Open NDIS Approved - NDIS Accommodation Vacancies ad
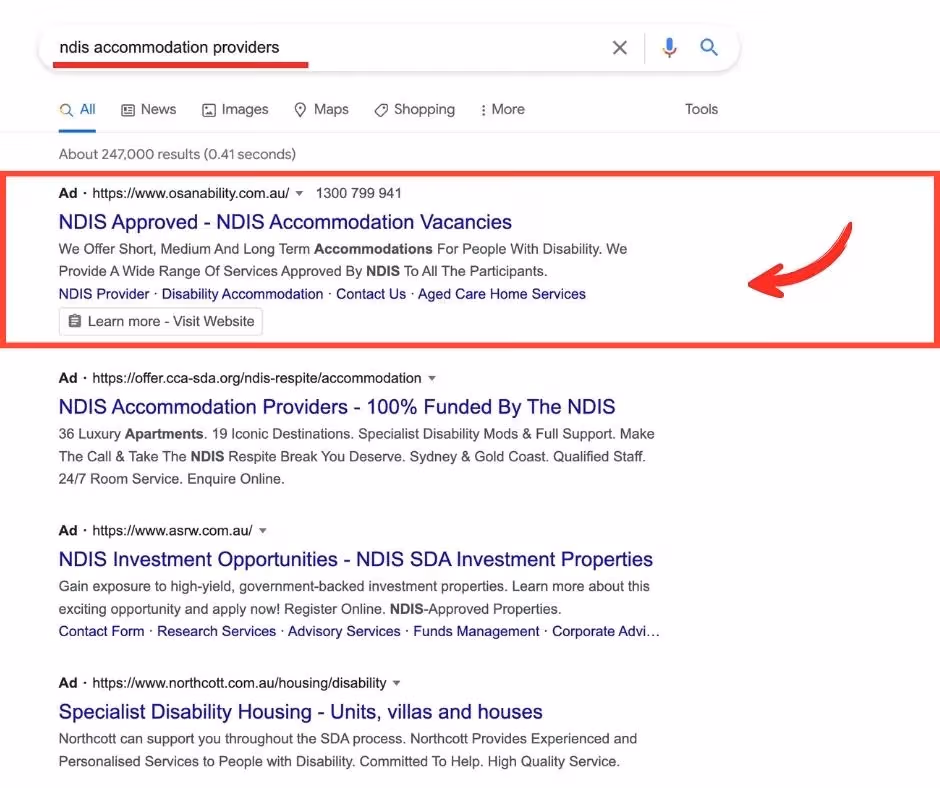 pyautogui.click(x=285, y=222)
